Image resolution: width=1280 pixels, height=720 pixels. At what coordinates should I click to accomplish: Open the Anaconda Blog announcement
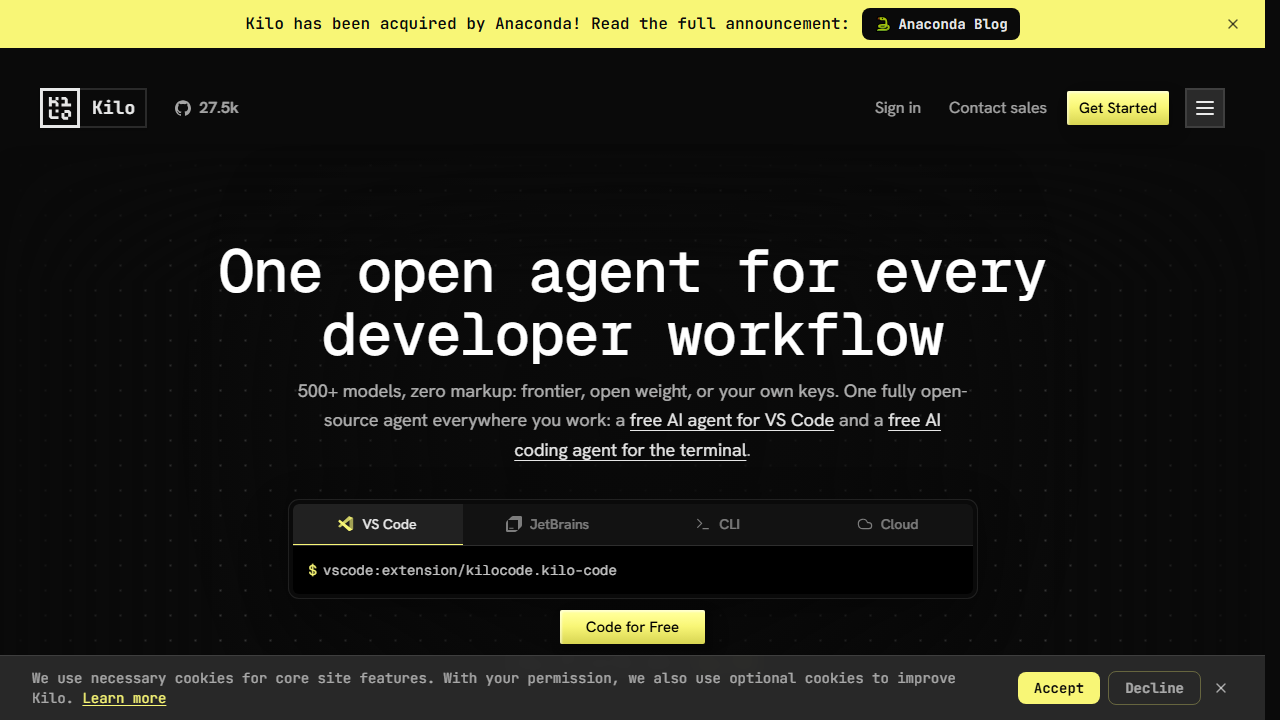click(x=941, y=24)
